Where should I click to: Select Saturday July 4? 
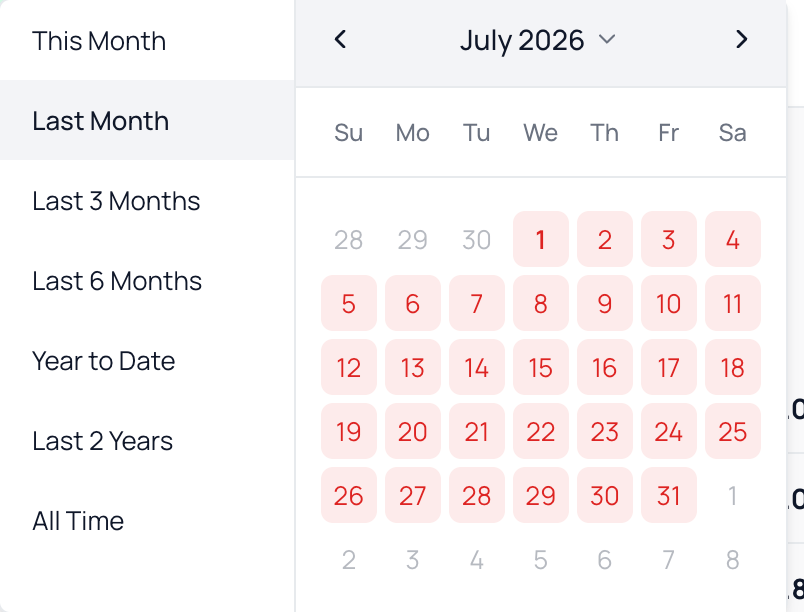(x=733, y=239)
